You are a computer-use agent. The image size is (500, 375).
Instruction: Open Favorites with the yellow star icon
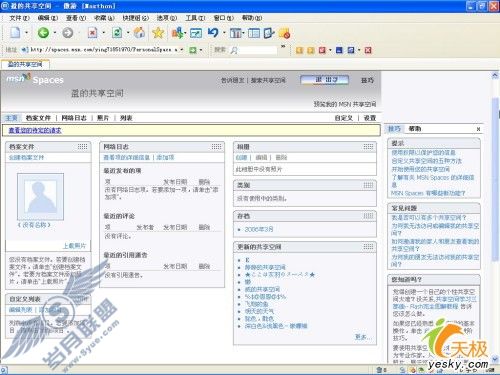tap(158, 33)
